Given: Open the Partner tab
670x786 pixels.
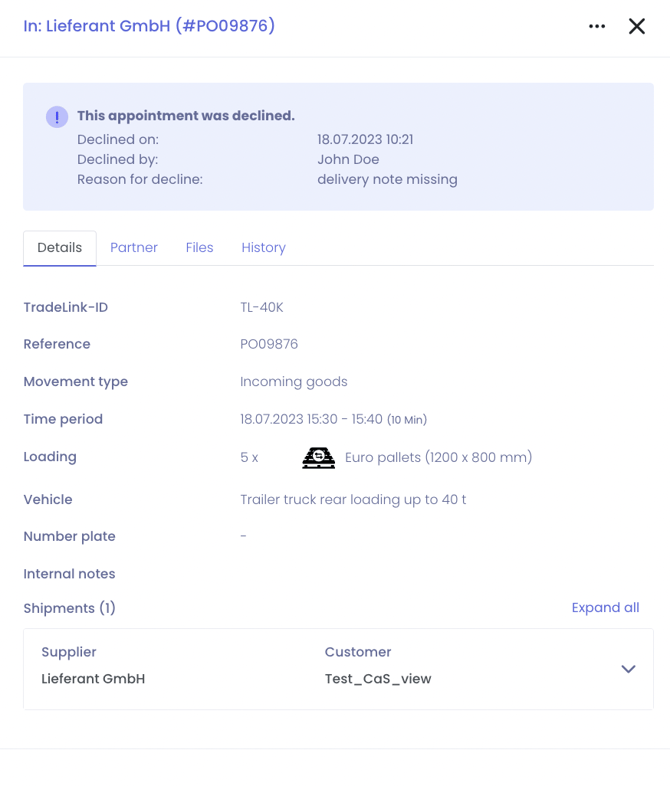Looking at the screenshot, I should pyautogui.click(x=134, y=248).
